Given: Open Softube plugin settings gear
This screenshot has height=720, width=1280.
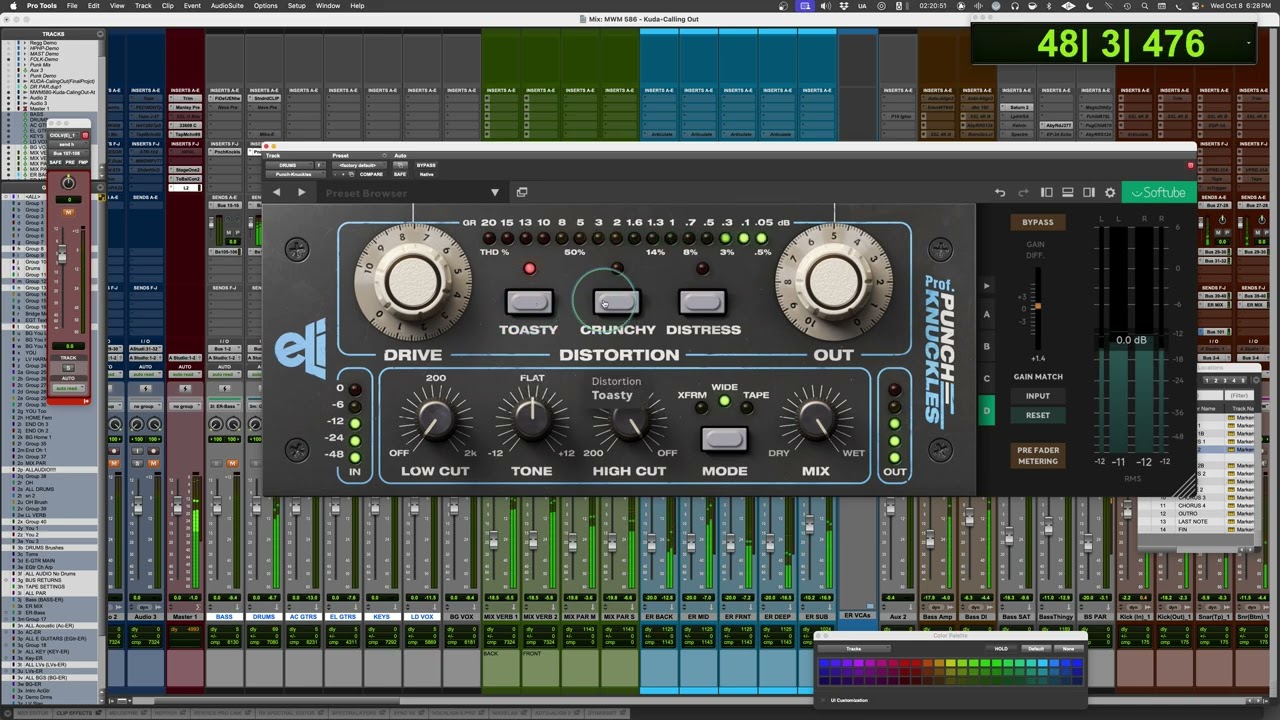Looking at the screenshot, I should [1110, 192].
